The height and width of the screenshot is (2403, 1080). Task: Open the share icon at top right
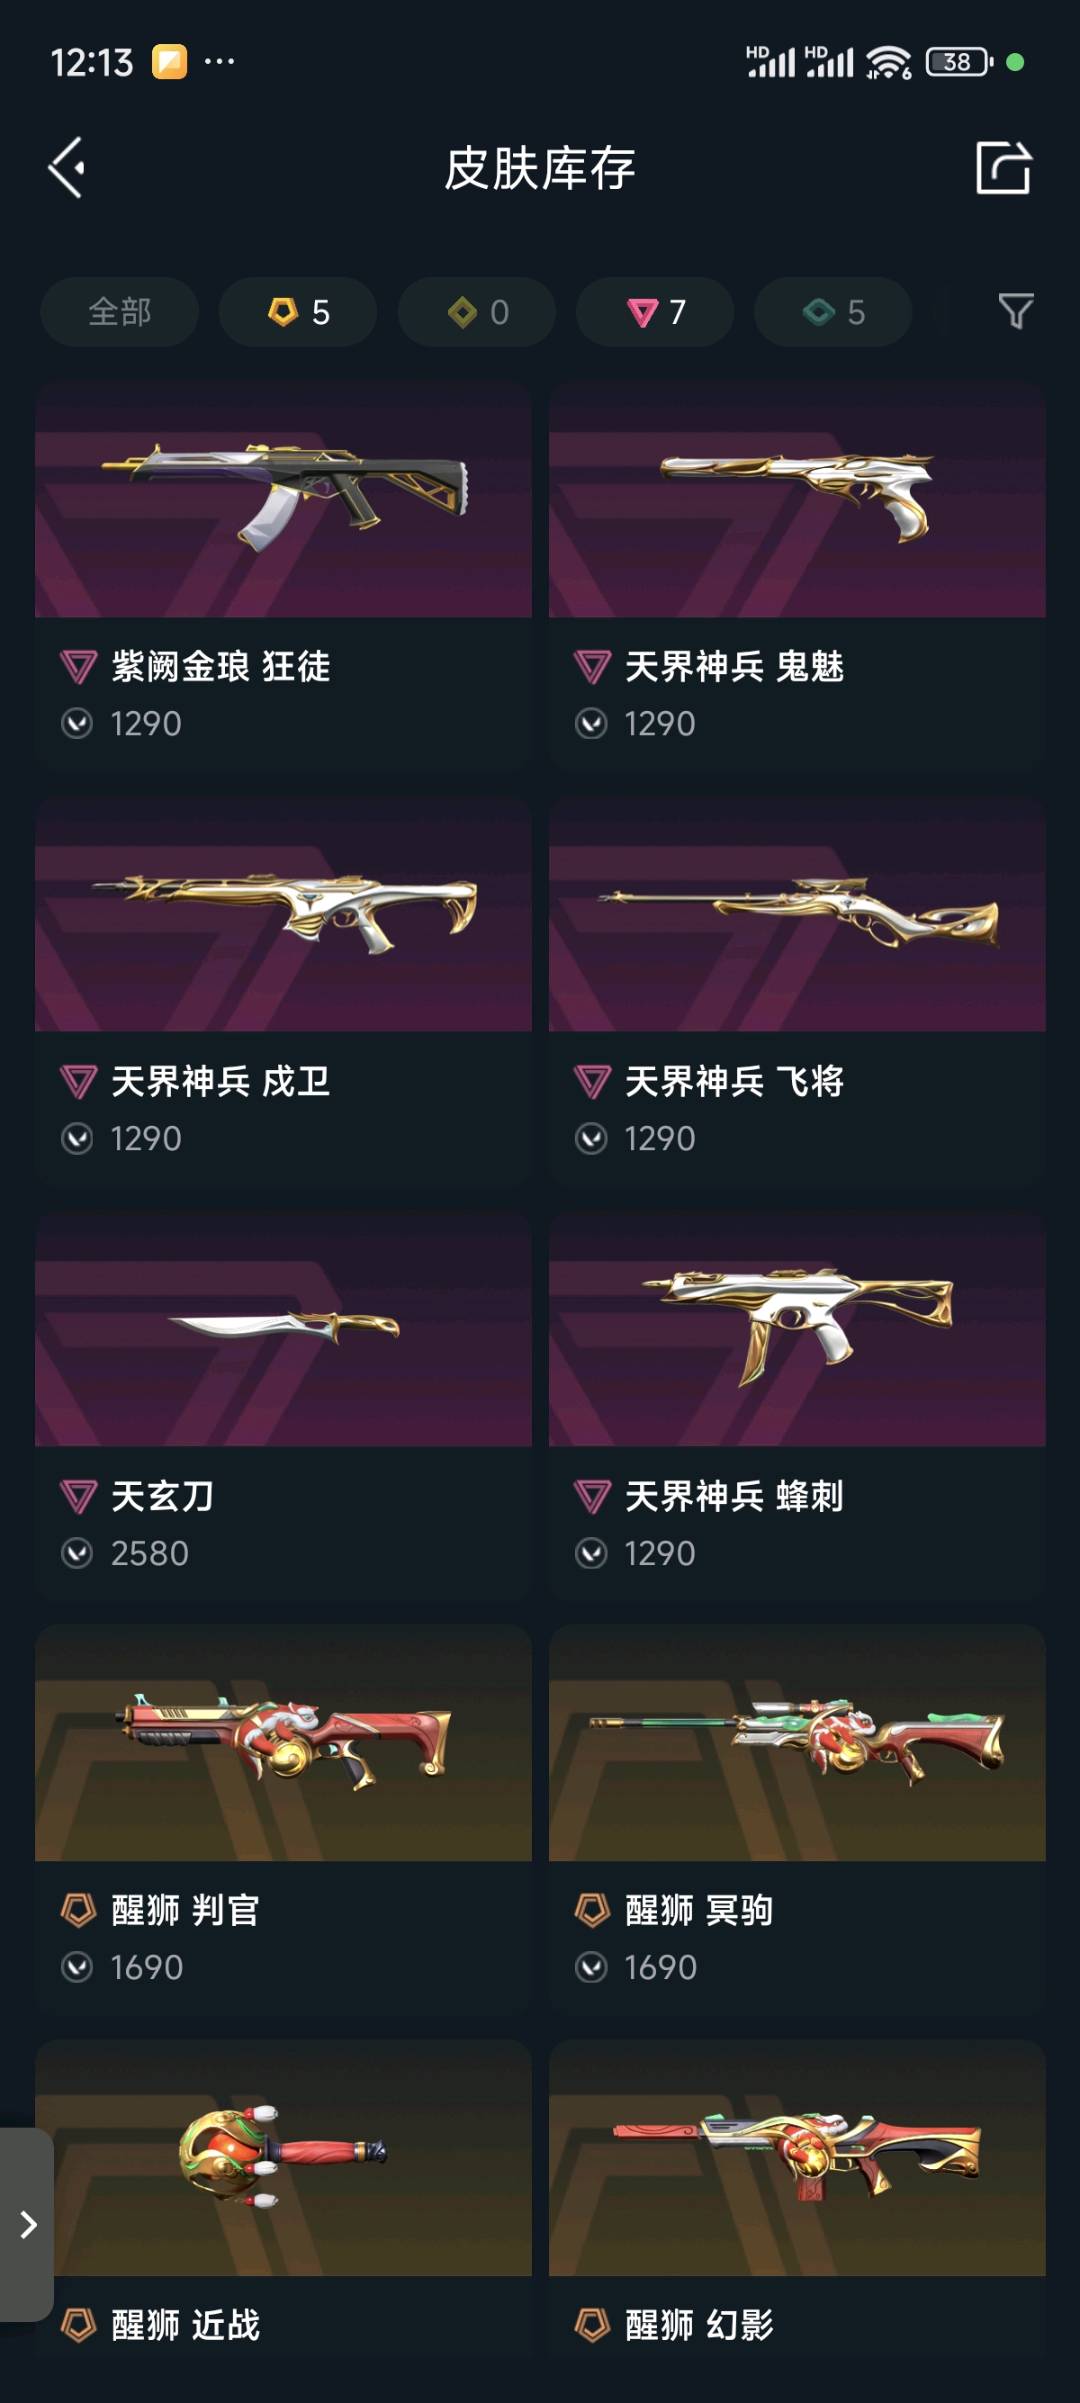1003,167
